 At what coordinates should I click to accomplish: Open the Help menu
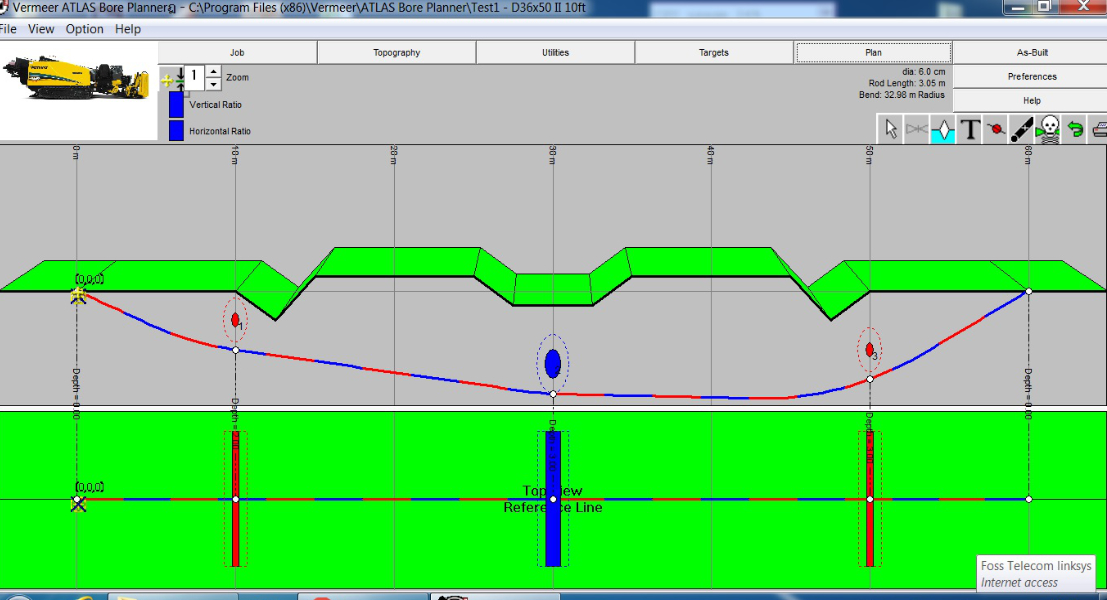[128, 29]
